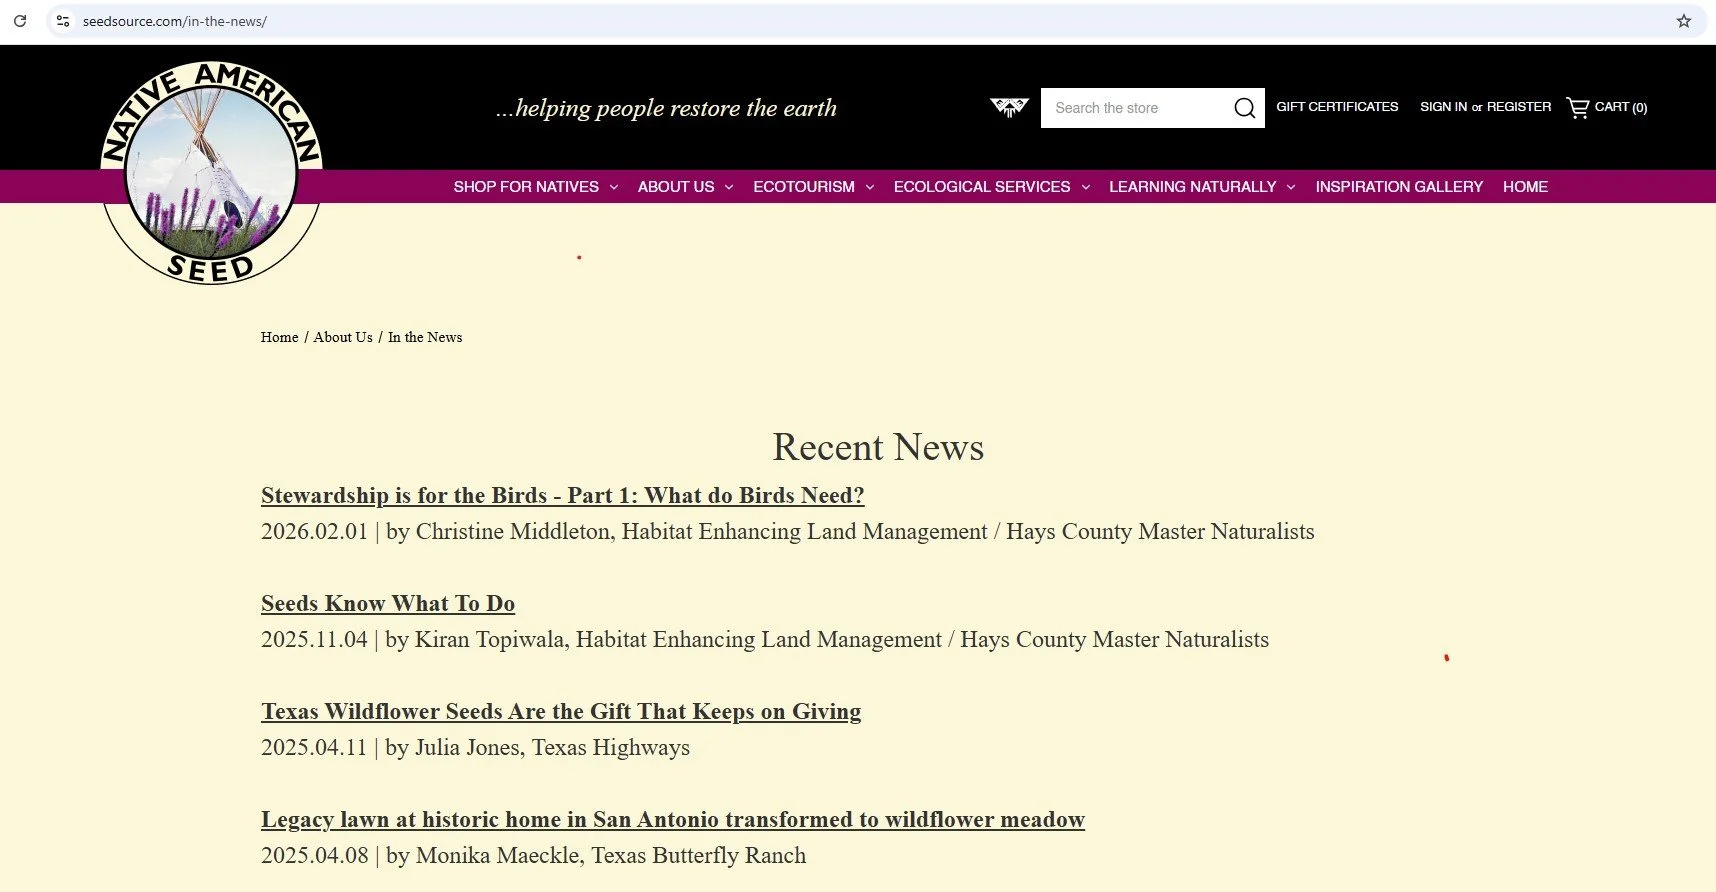Click the Register link
This screenshot has width=1716, height=892.
[x=1519, y=107]
